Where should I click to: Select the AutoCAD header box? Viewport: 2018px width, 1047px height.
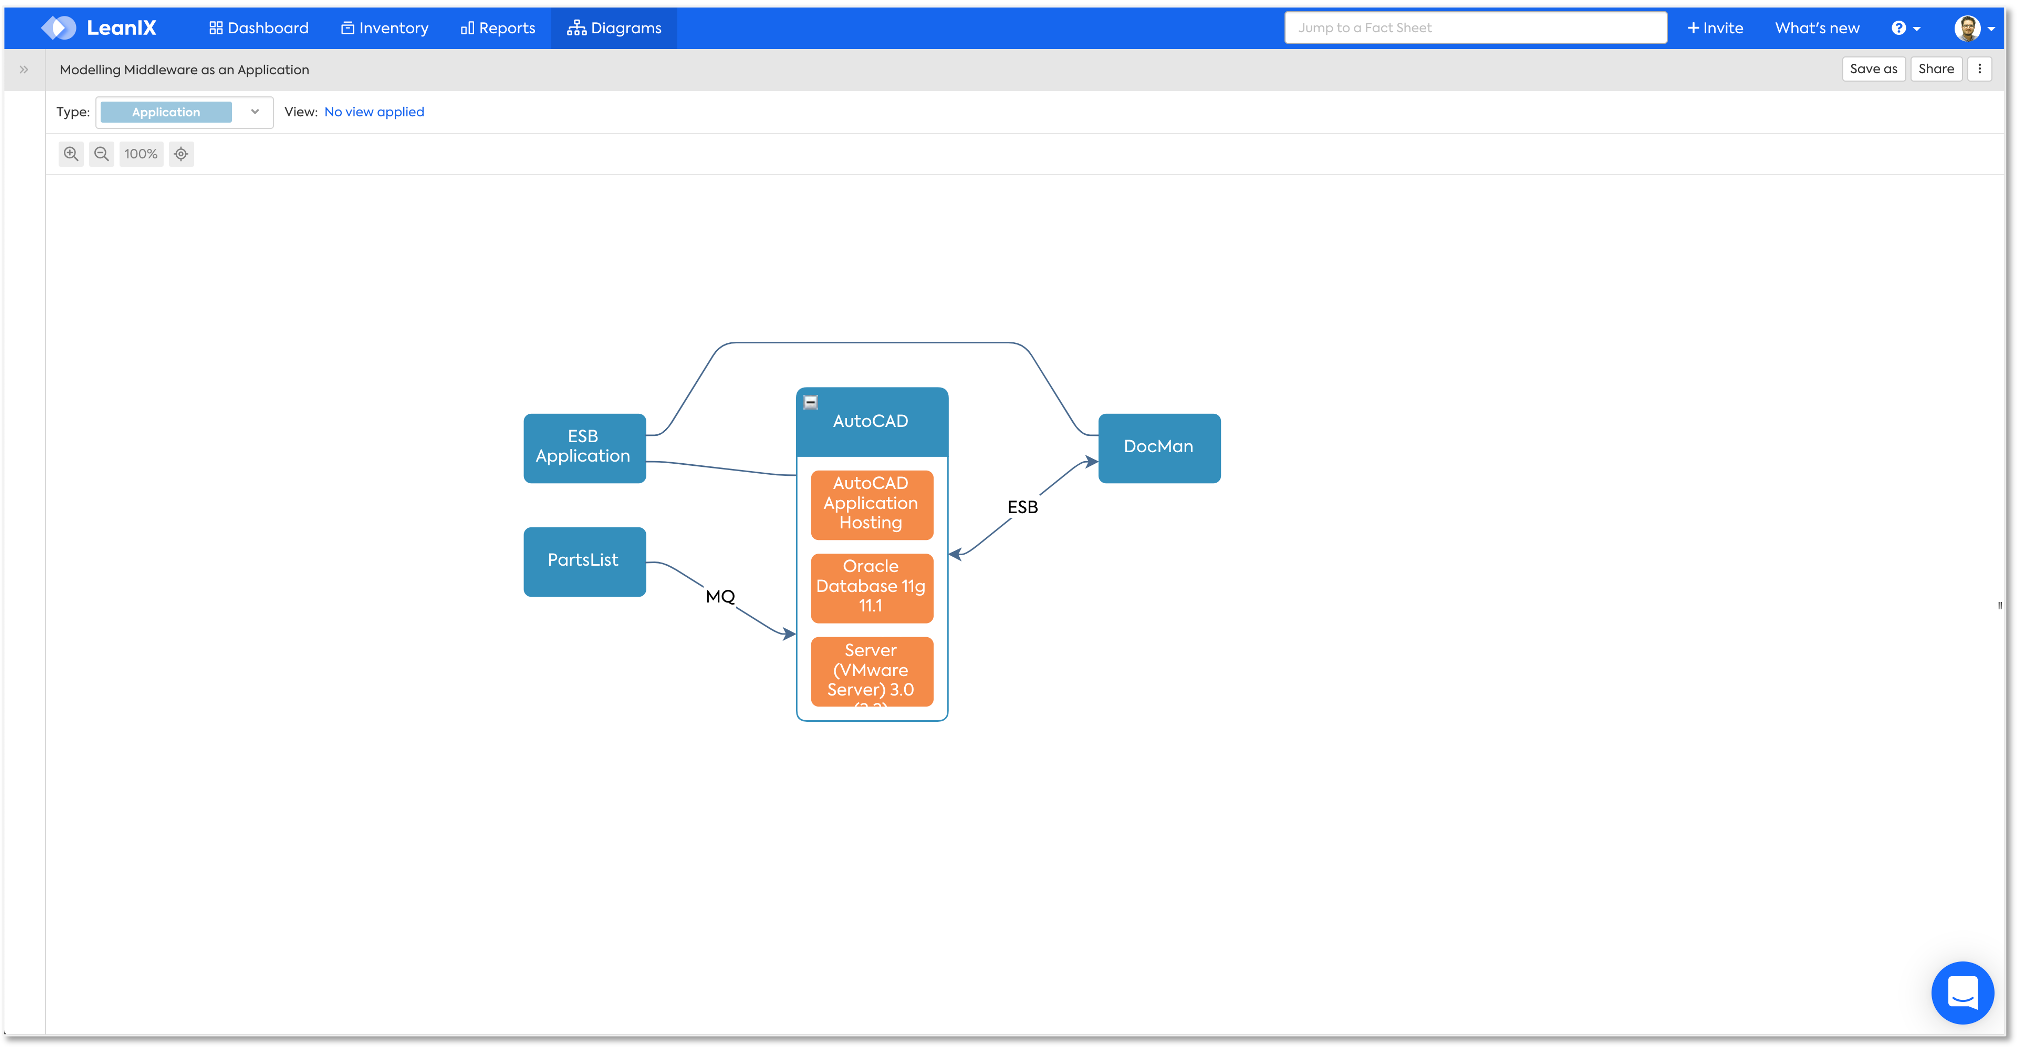pyautogui.click(x=872, y=422)
